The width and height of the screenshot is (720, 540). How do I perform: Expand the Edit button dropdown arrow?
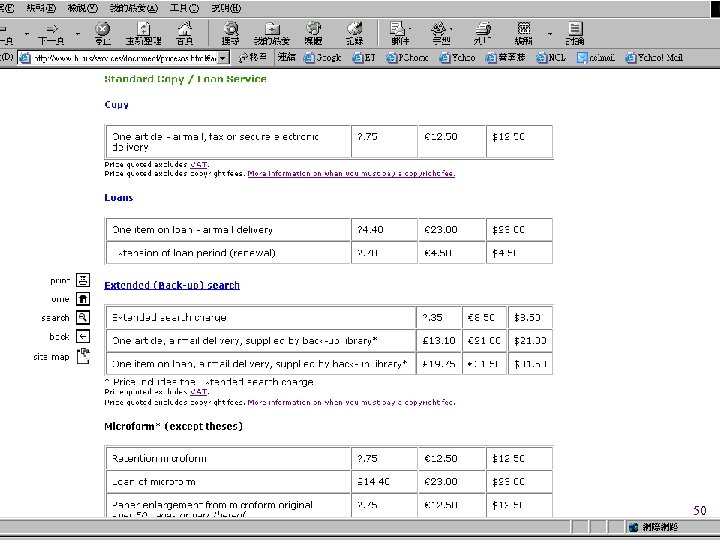click(x=550, y=34)
